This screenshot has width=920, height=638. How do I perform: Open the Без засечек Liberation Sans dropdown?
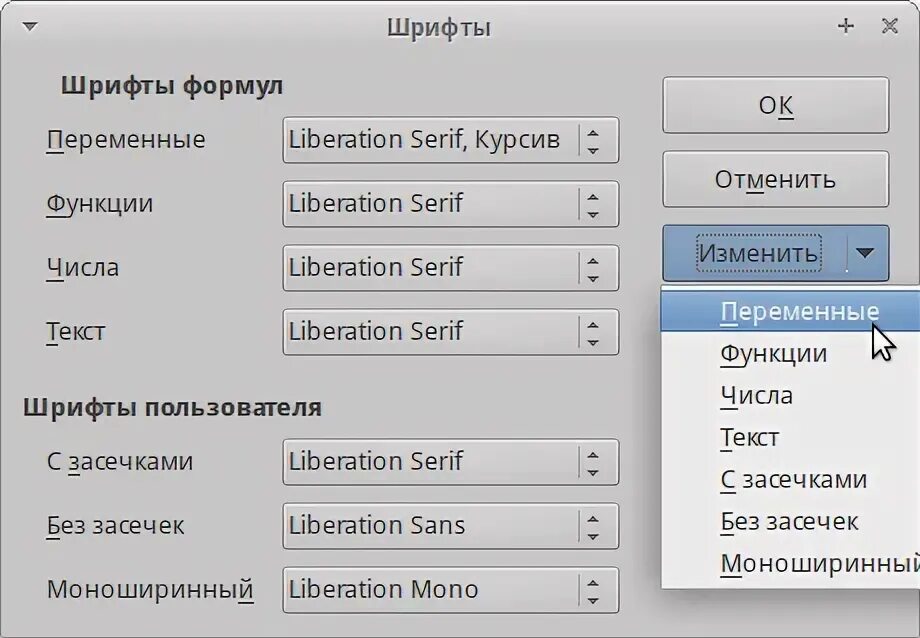click(594, 526)
